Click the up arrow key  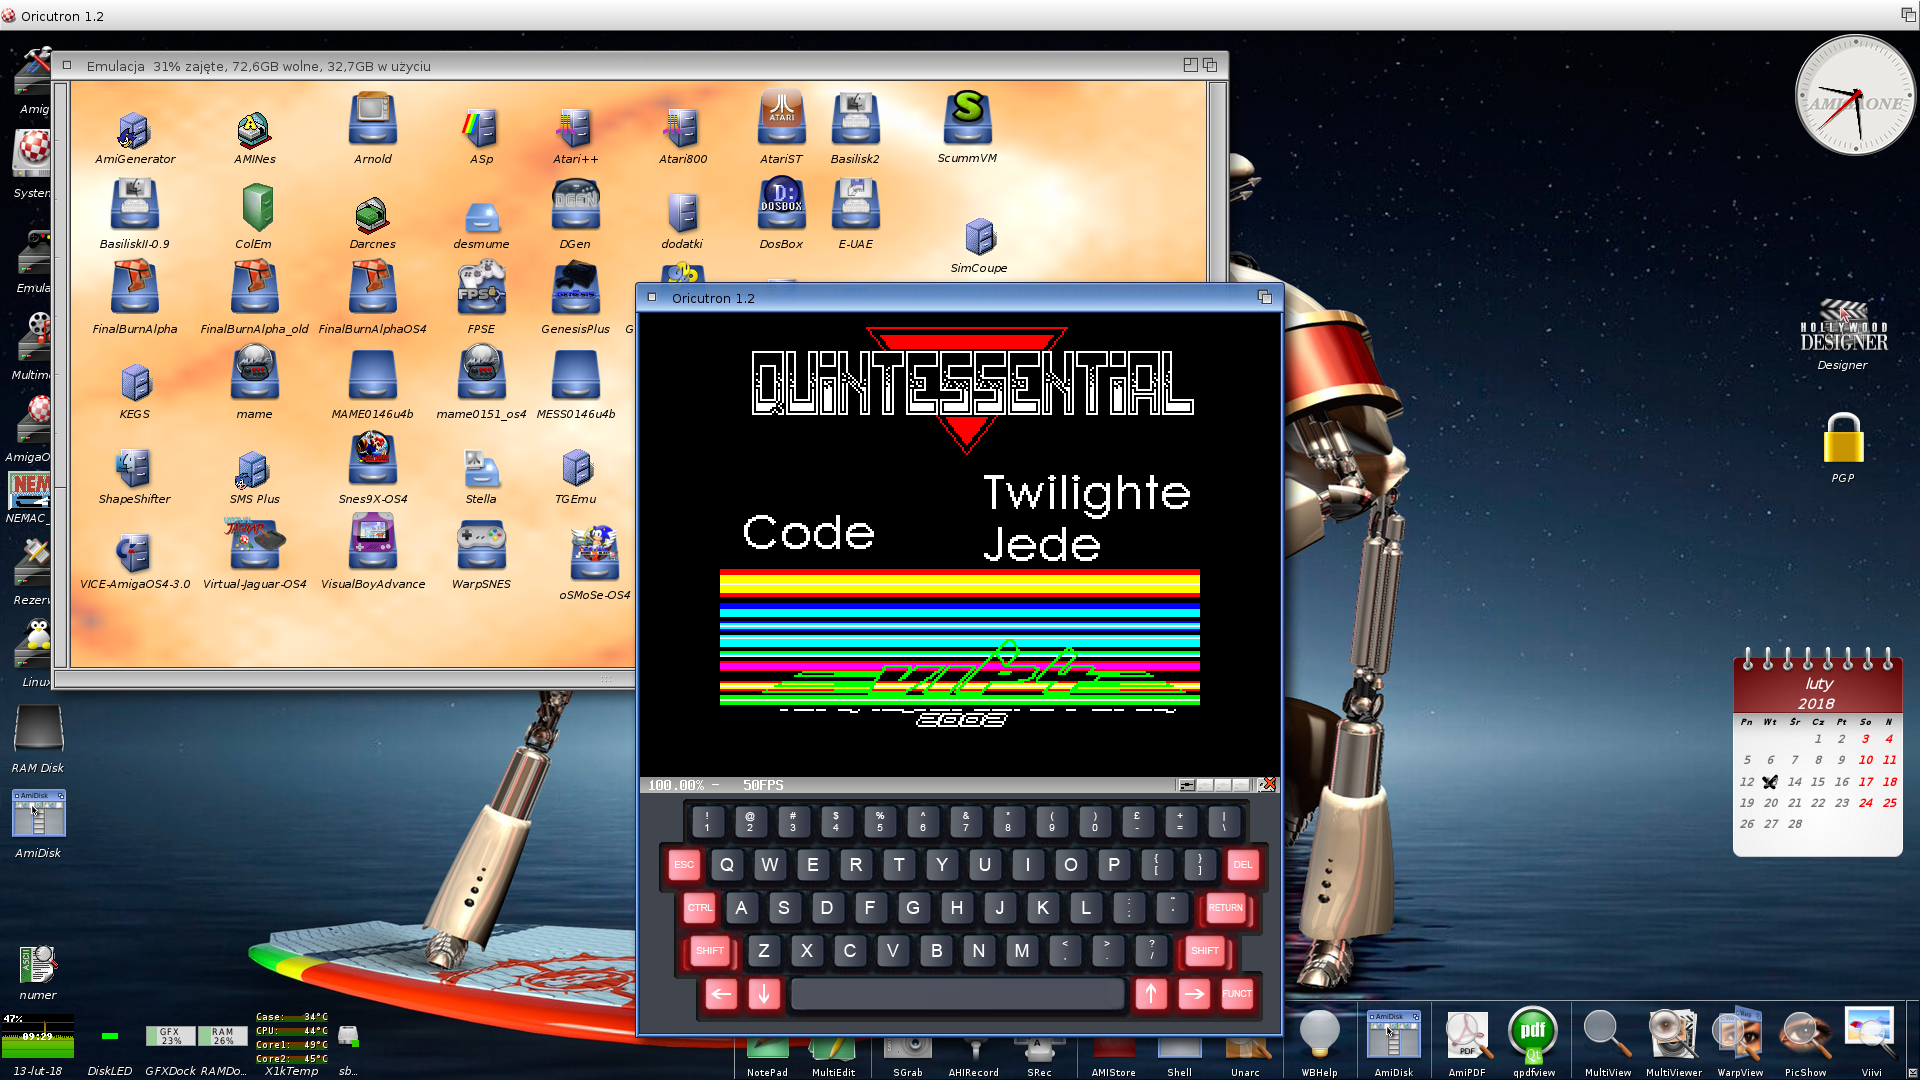tap(1150, 994)
